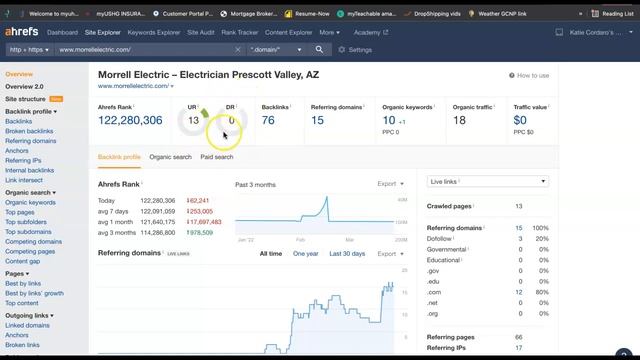Open Ahrefs Rank Export dropdown
The height and width of the screenshot is (360, 640).
[x=391, y=184]
